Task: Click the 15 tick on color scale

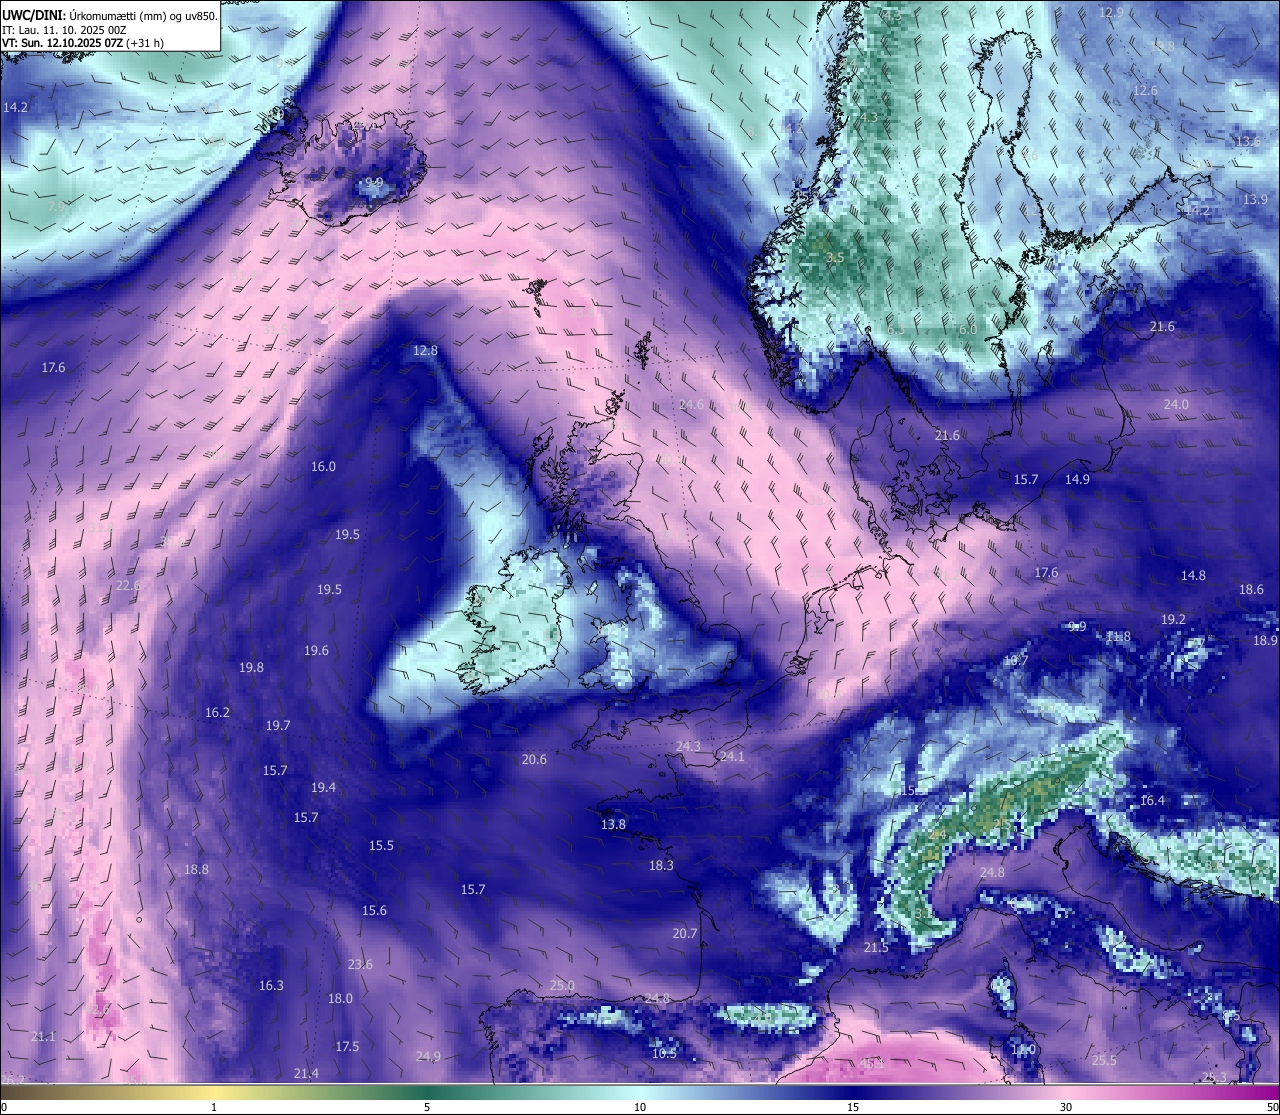Action: [853, 1107]
